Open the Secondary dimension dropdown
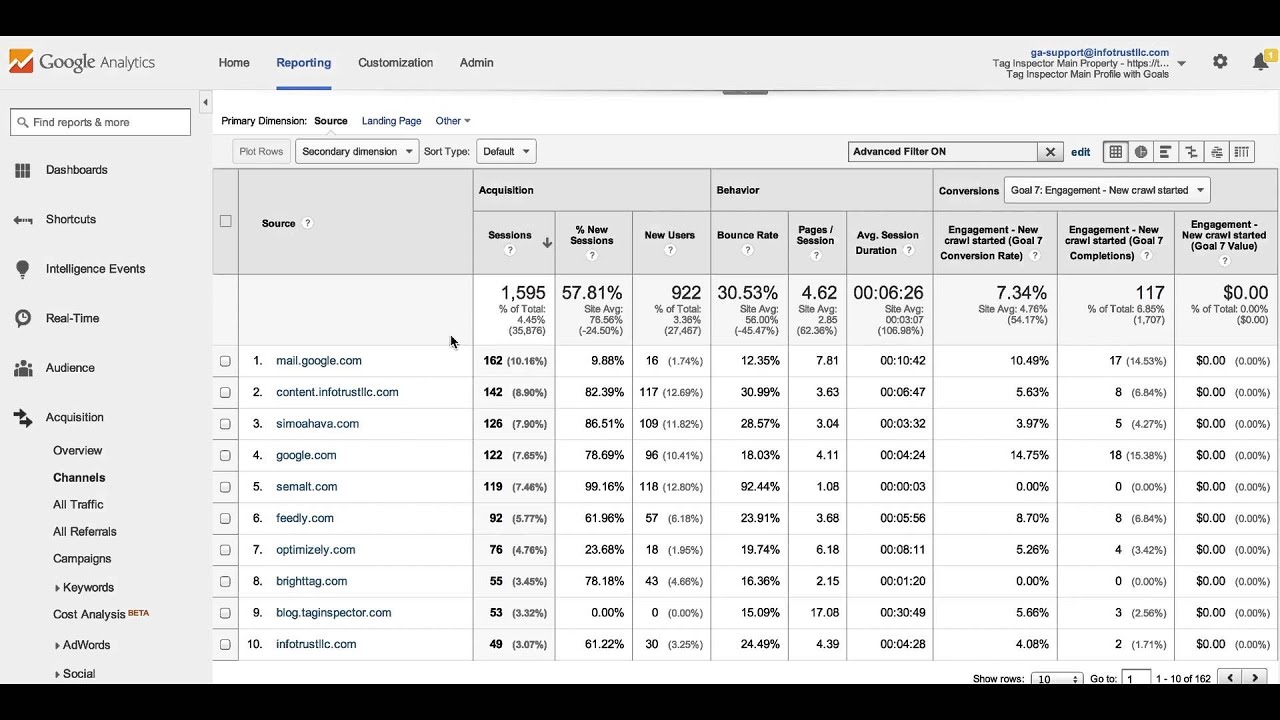This screenshot has height=720, width=1280. click(x=357, y=152)
